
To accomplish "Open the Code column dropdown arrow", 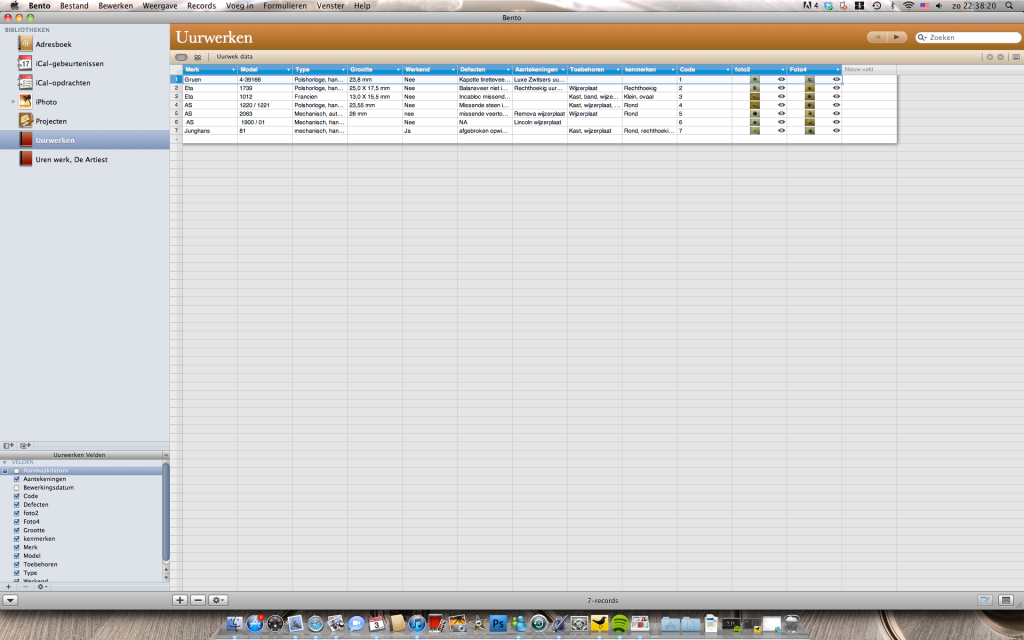I will 728,70.
